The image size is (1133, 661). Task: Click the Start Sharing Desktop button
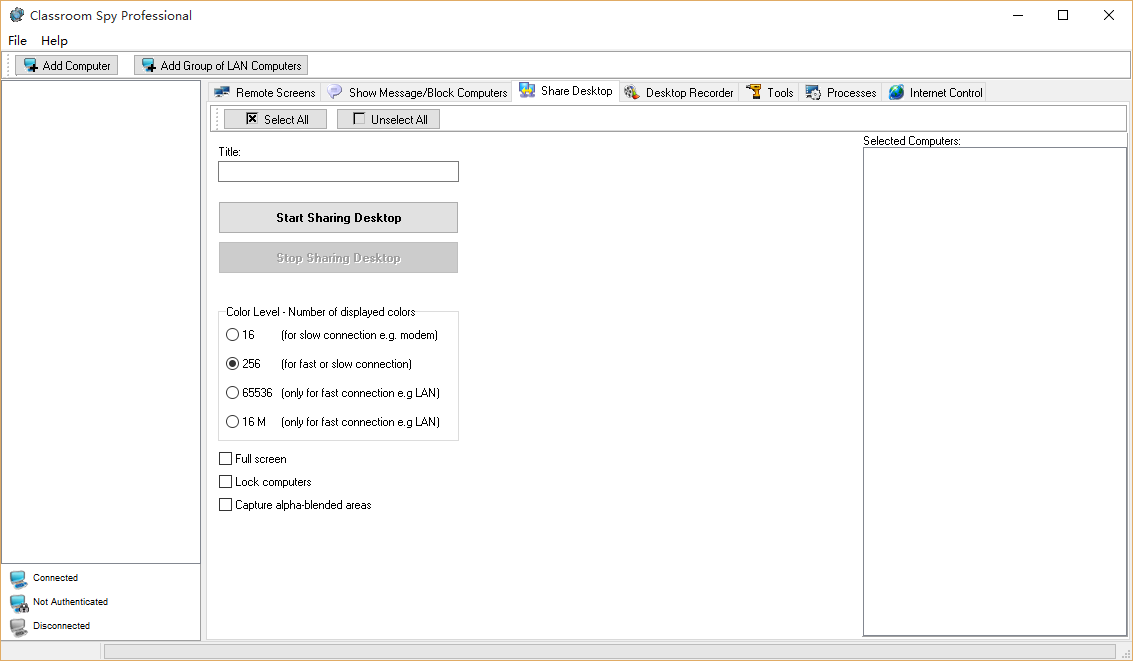click(338, 217)
